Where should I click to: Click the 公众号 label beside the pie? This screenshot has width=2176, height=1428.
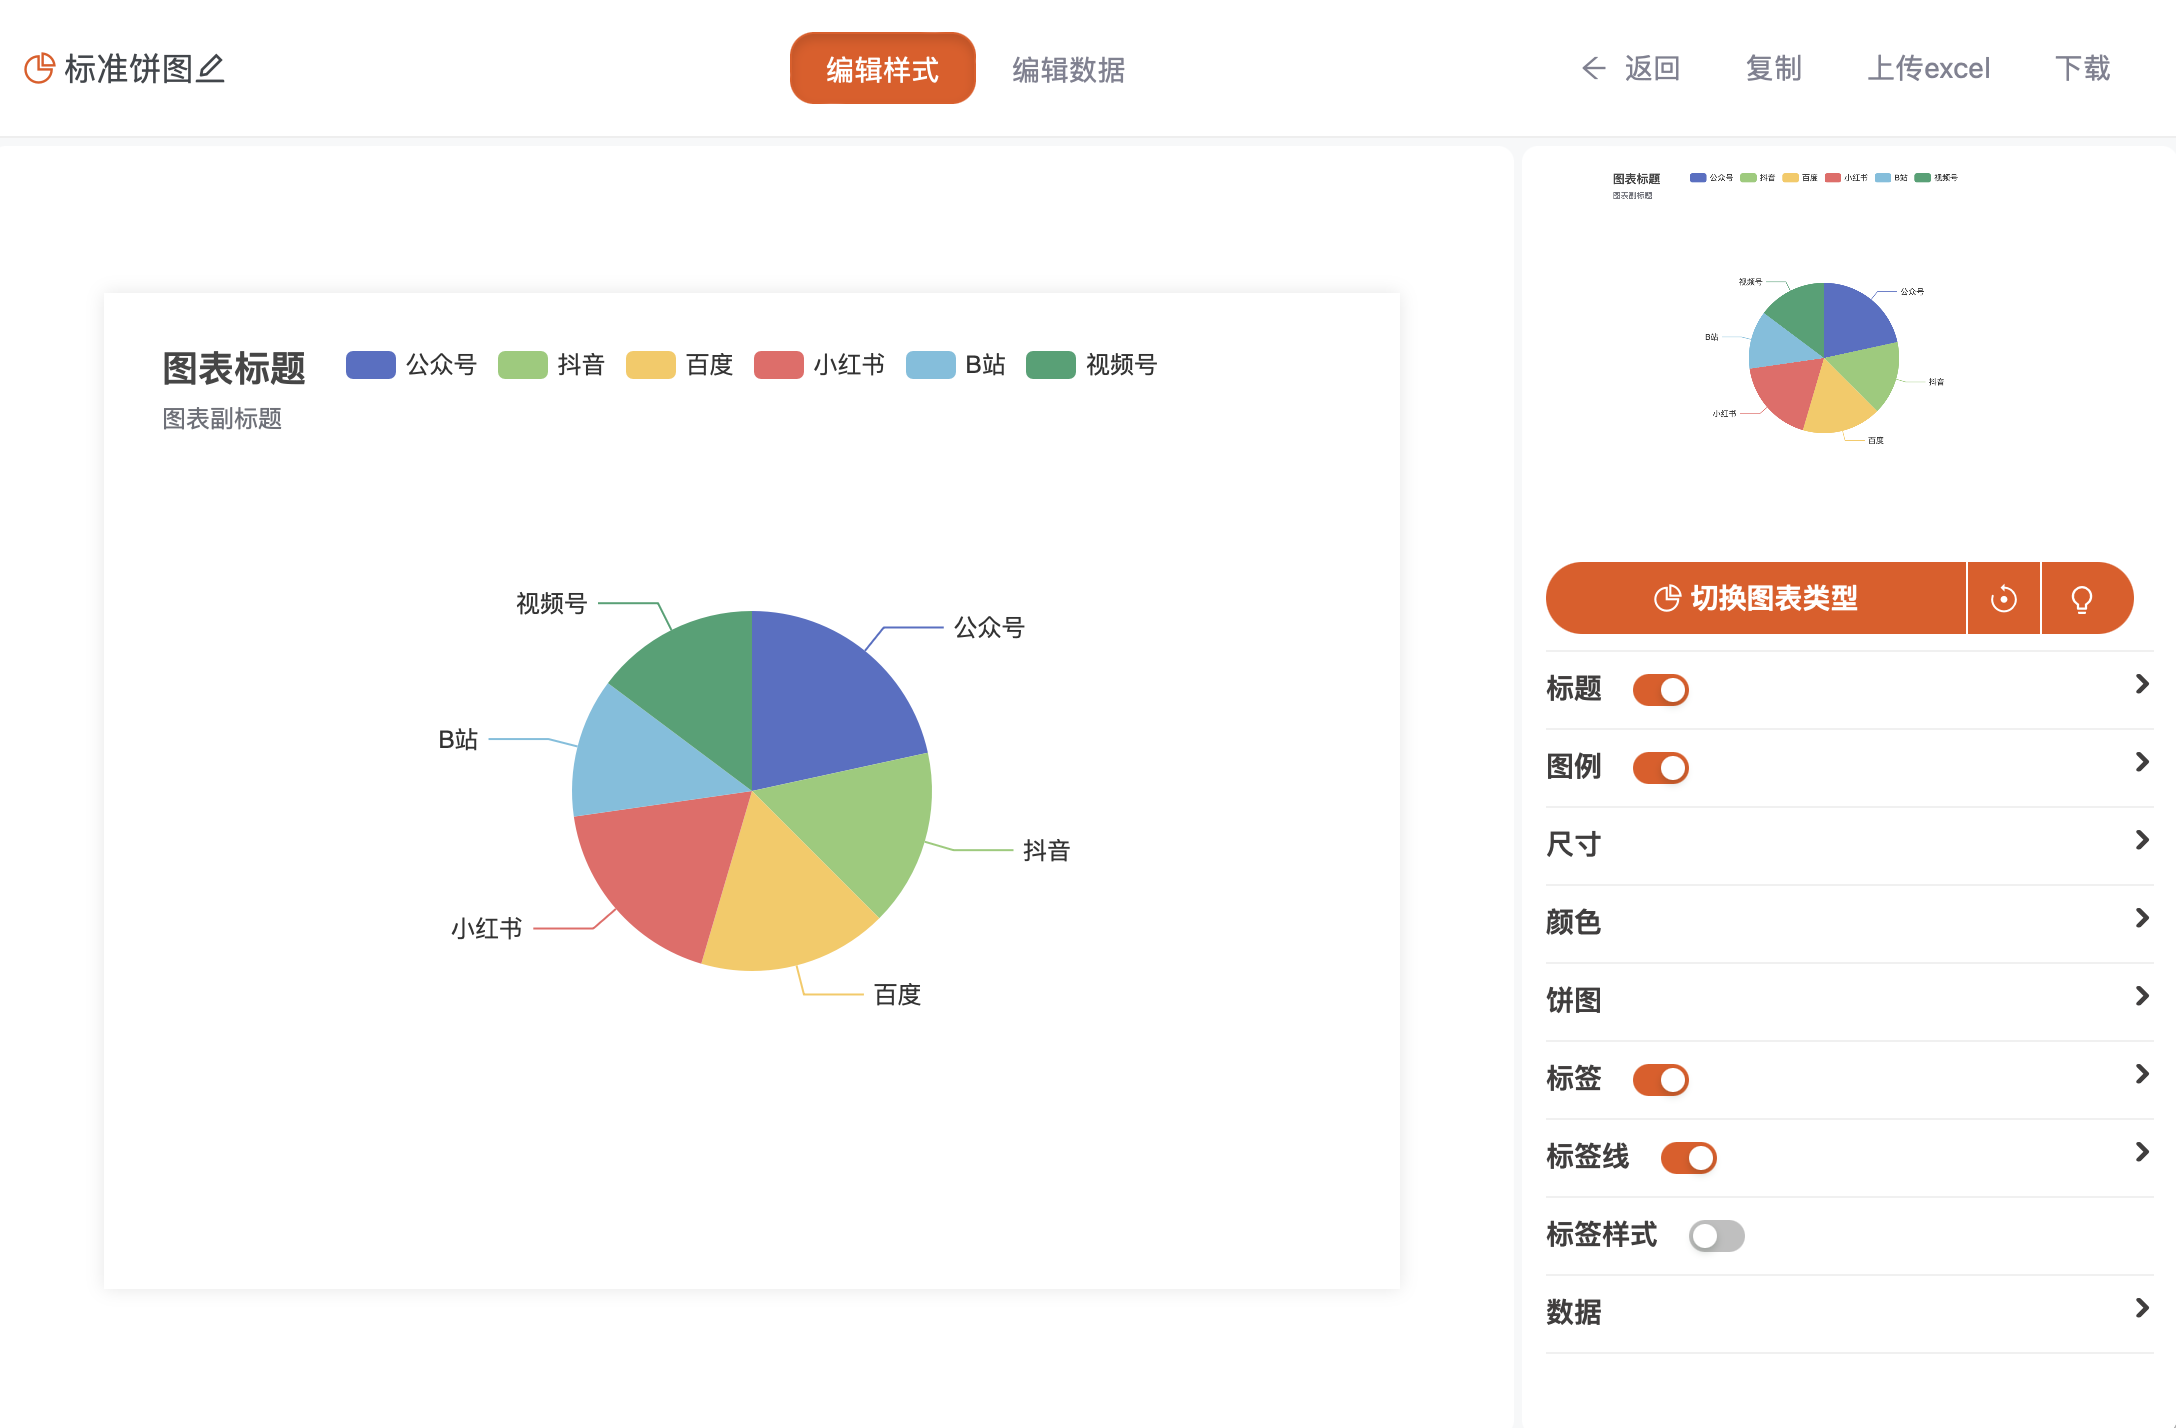click(x=989, y=627)
